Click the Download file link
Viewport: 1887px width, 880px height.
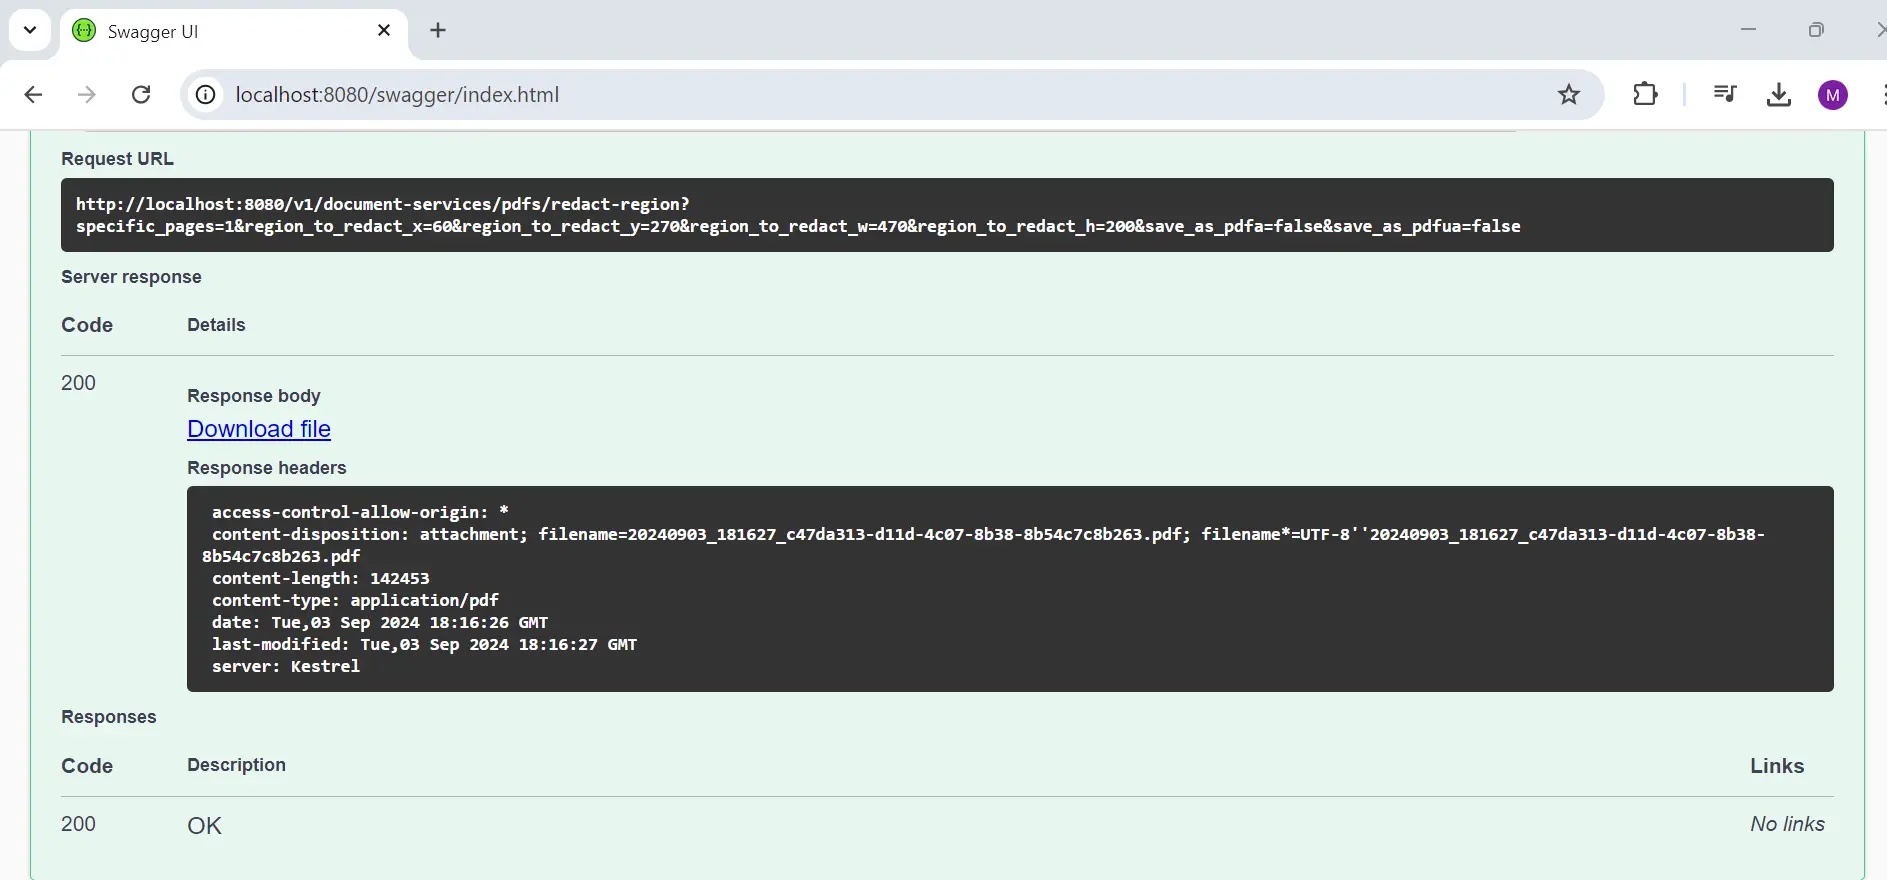[x=259, y=429]
